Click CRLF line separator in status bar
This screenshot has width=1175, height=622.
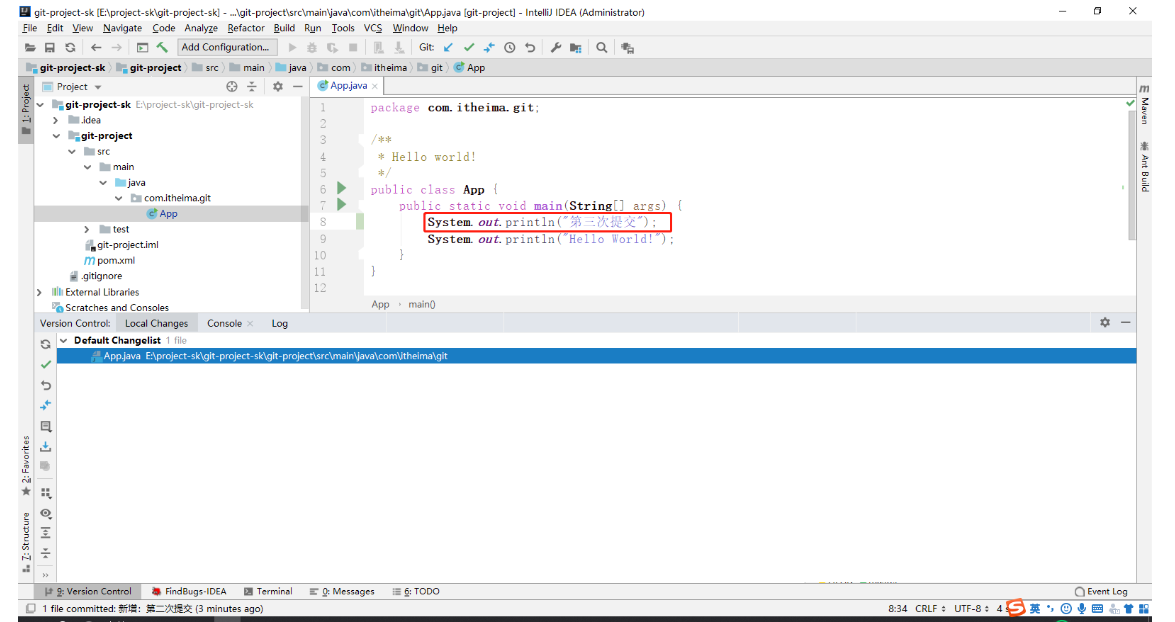coord(930,609)
